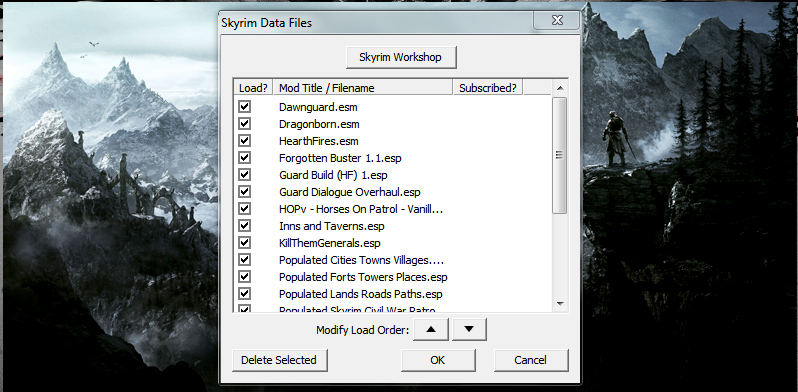798x392 pixels.
Task: Click the mod list scrollbar thumb
Action: point(560,155)
